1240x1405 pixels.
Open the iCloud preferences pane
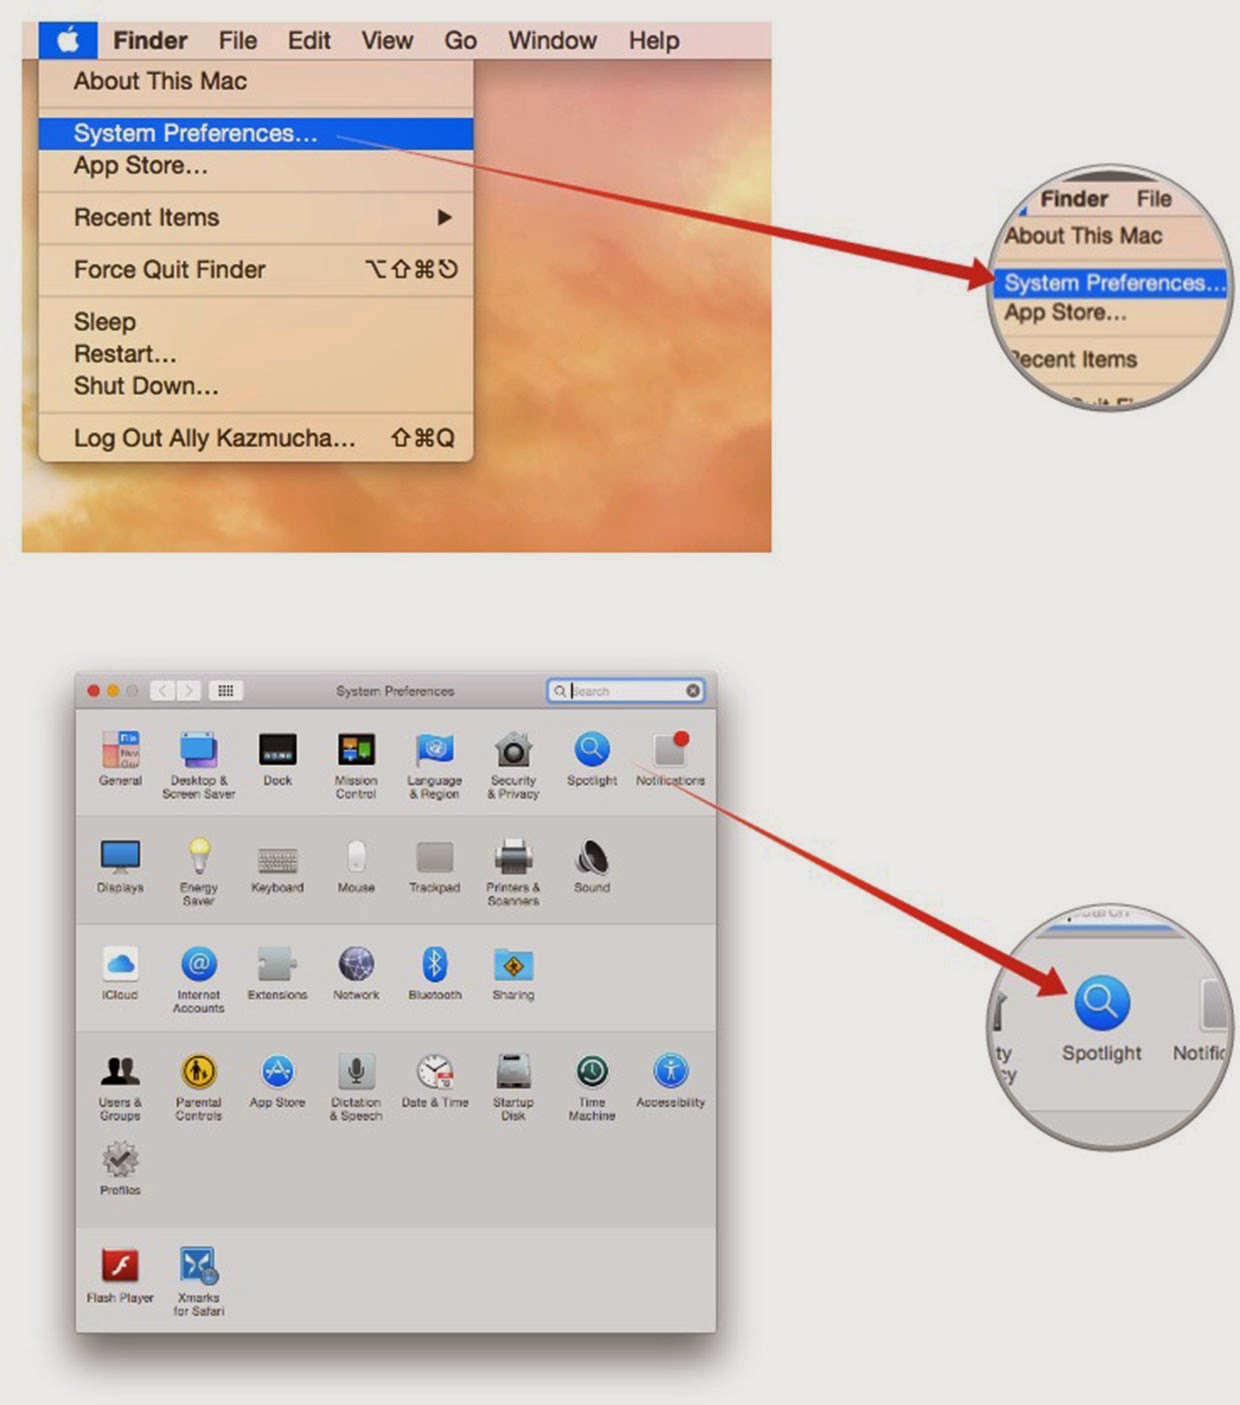point(120,973)
